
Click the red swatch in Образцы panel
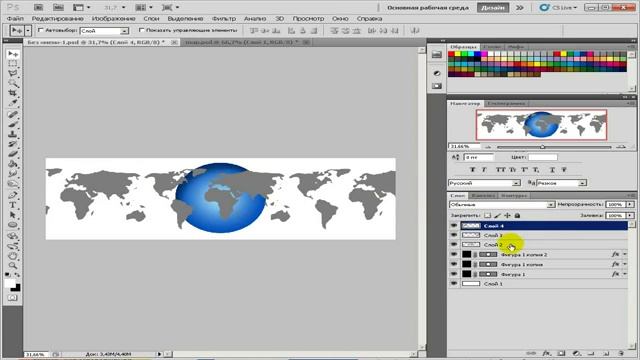tap(451, 54)
